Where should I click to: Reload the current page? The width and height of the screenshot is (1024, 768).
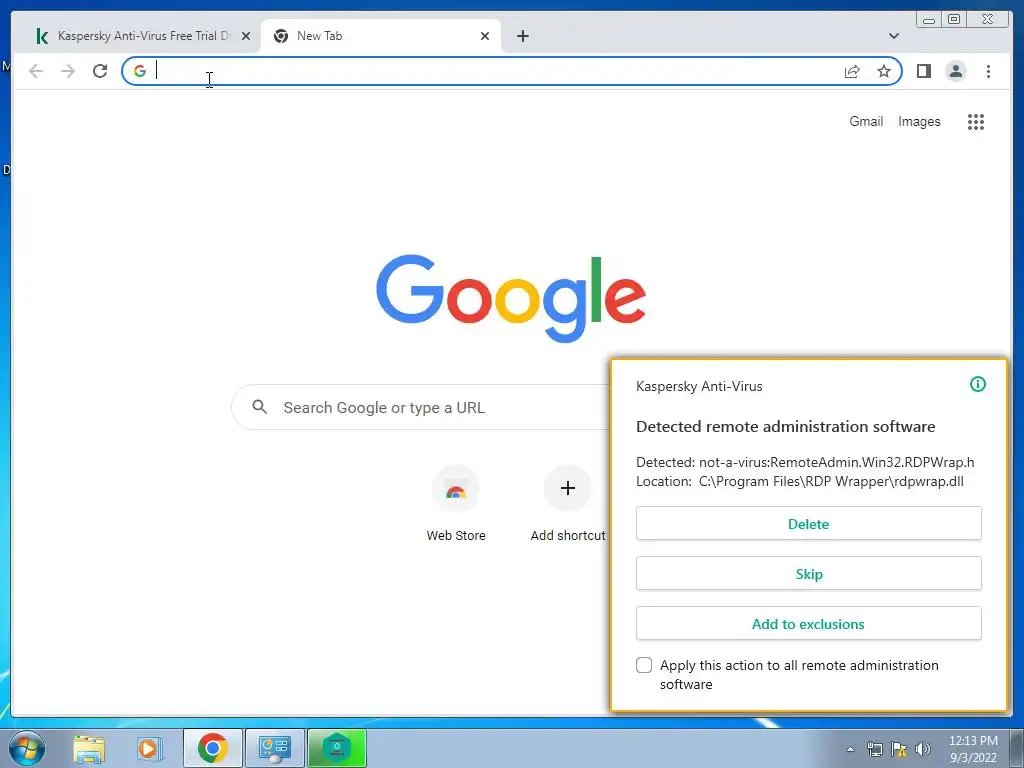click(x=100, y=71)
